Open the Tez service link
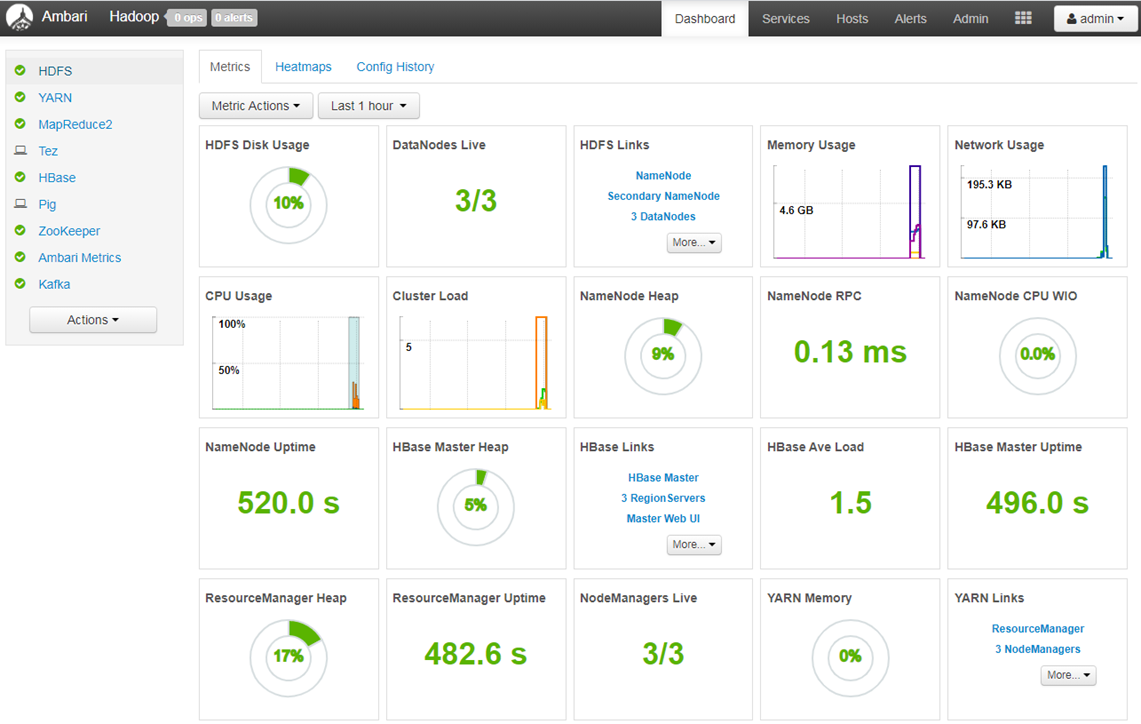This screenshot has height=724, width=1141. pos(48,151)
